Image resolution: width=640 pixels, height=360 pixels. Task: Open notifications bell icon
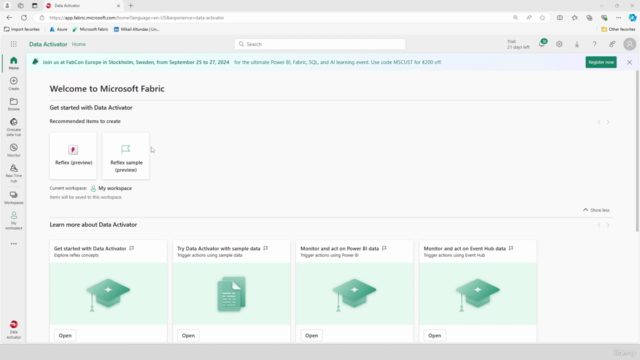coord(542,44)
